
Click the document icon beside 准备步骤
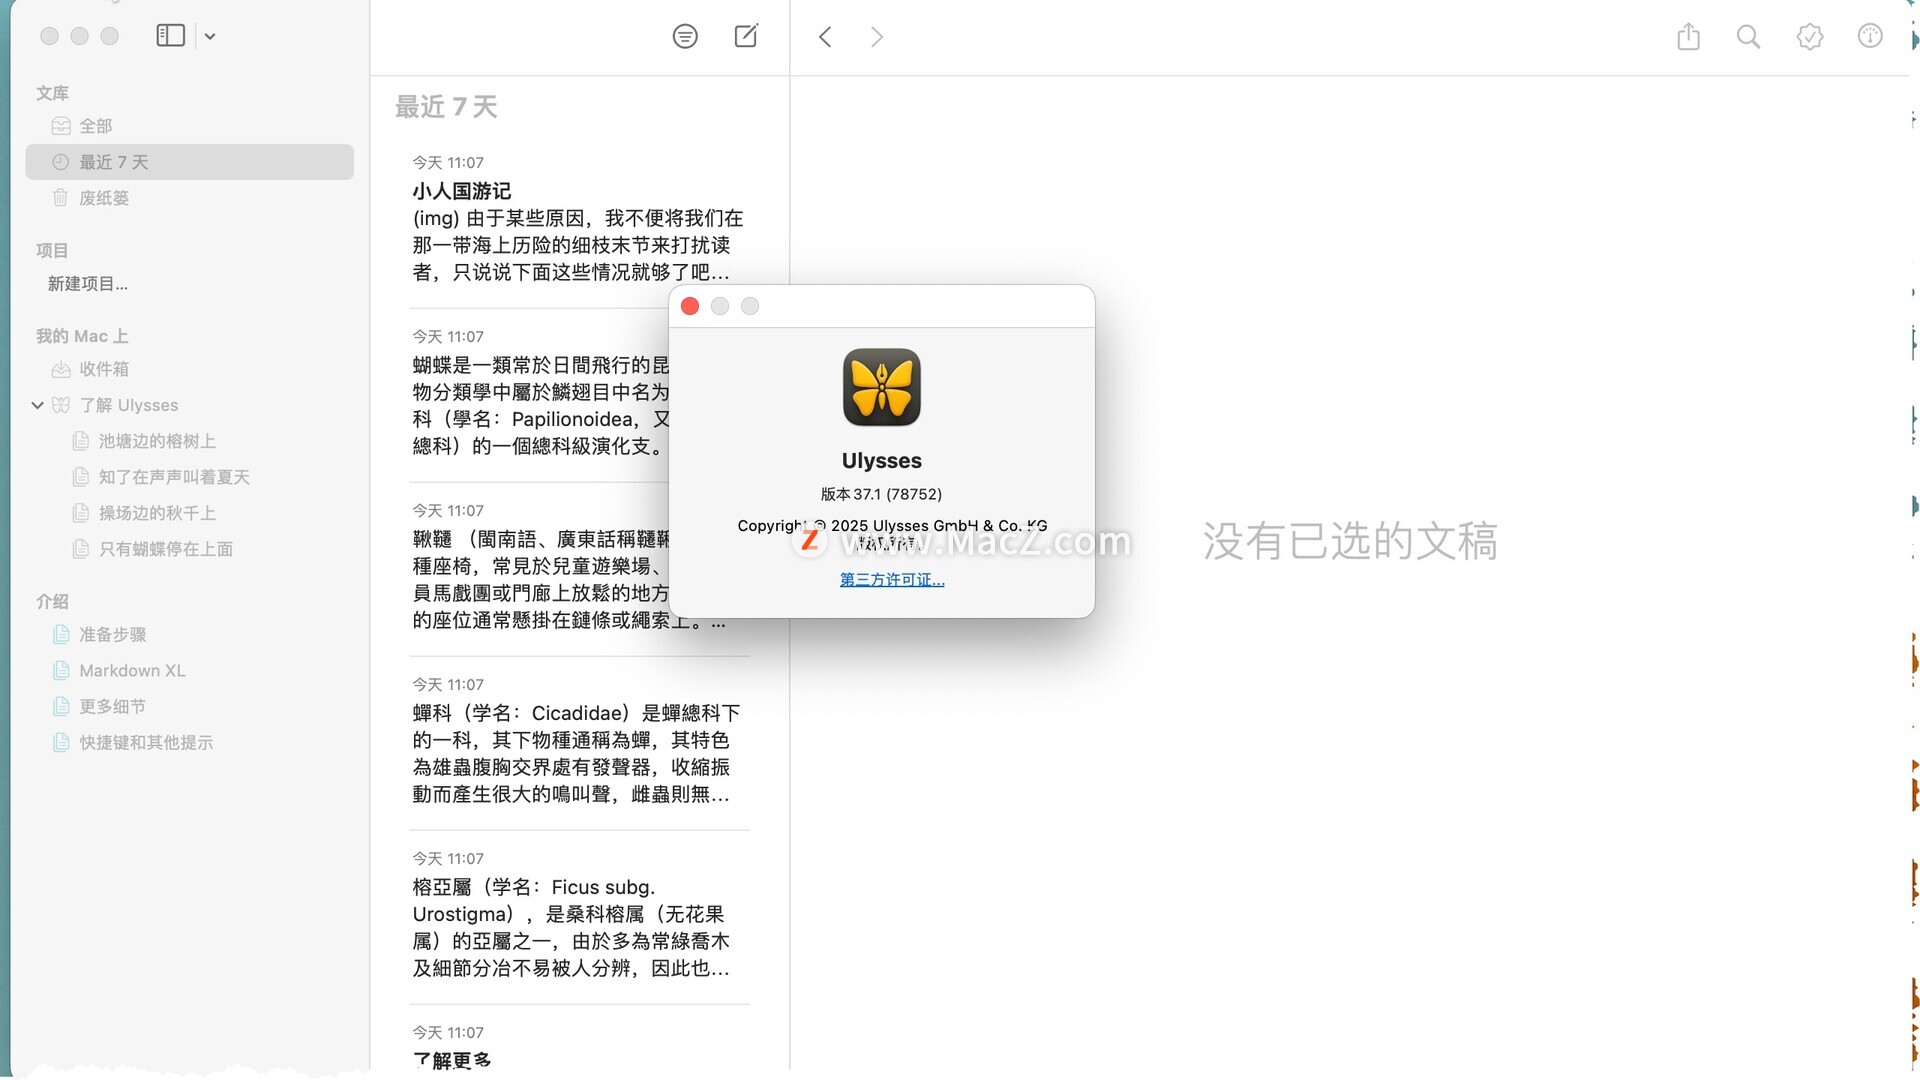pyautogui.click(x=61, y=635)
